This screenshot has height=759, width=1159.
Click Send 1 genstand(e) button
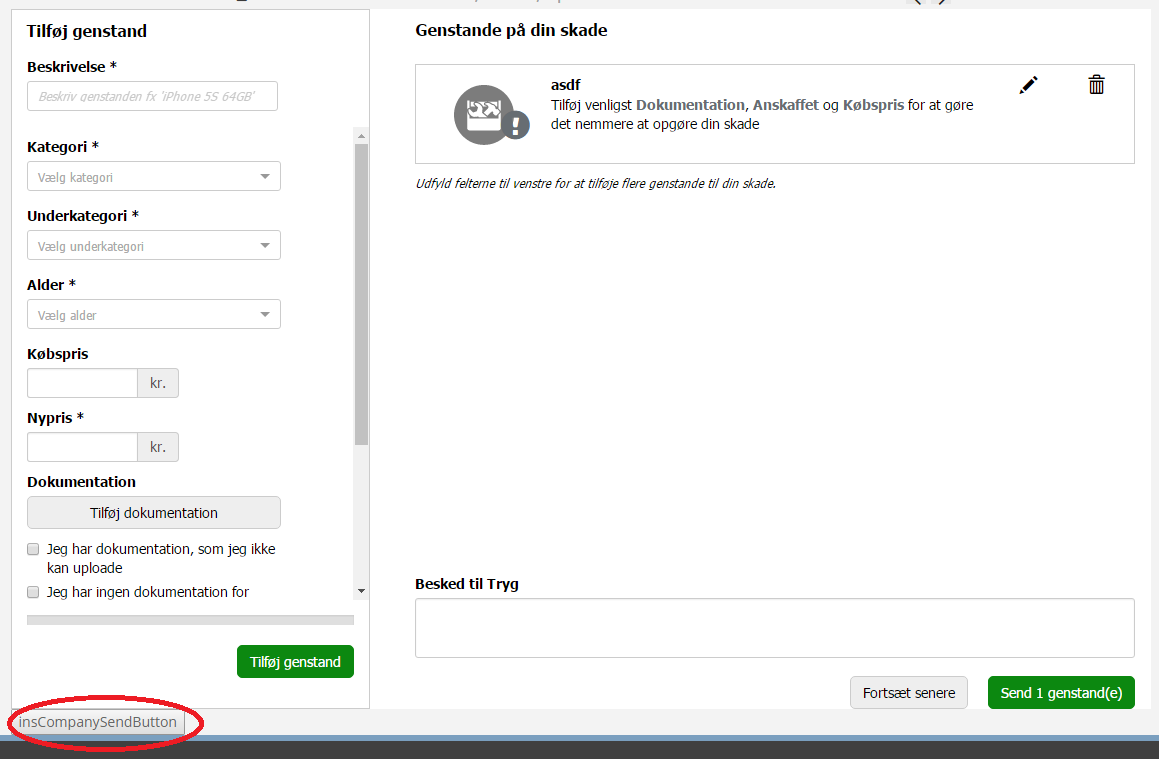[x=1061, y=692]
